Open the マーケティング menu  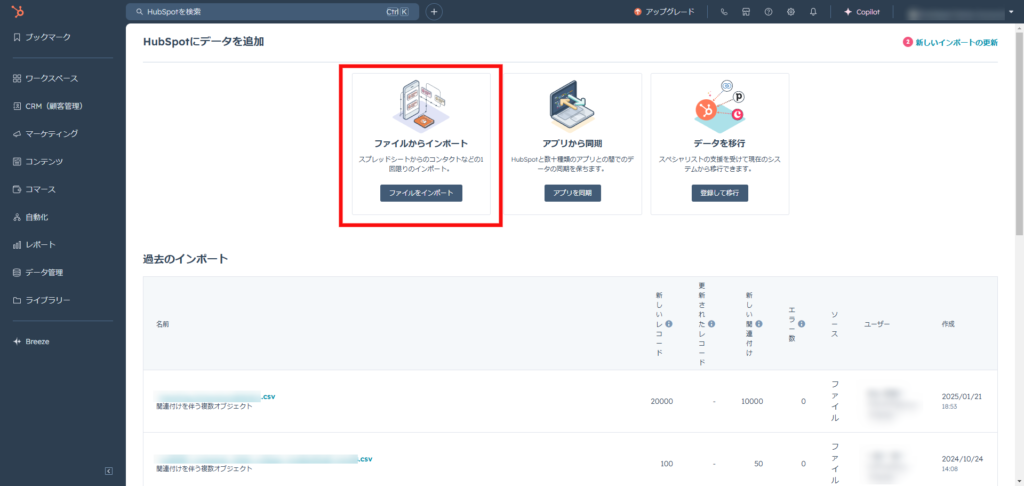tap(46, 133)
